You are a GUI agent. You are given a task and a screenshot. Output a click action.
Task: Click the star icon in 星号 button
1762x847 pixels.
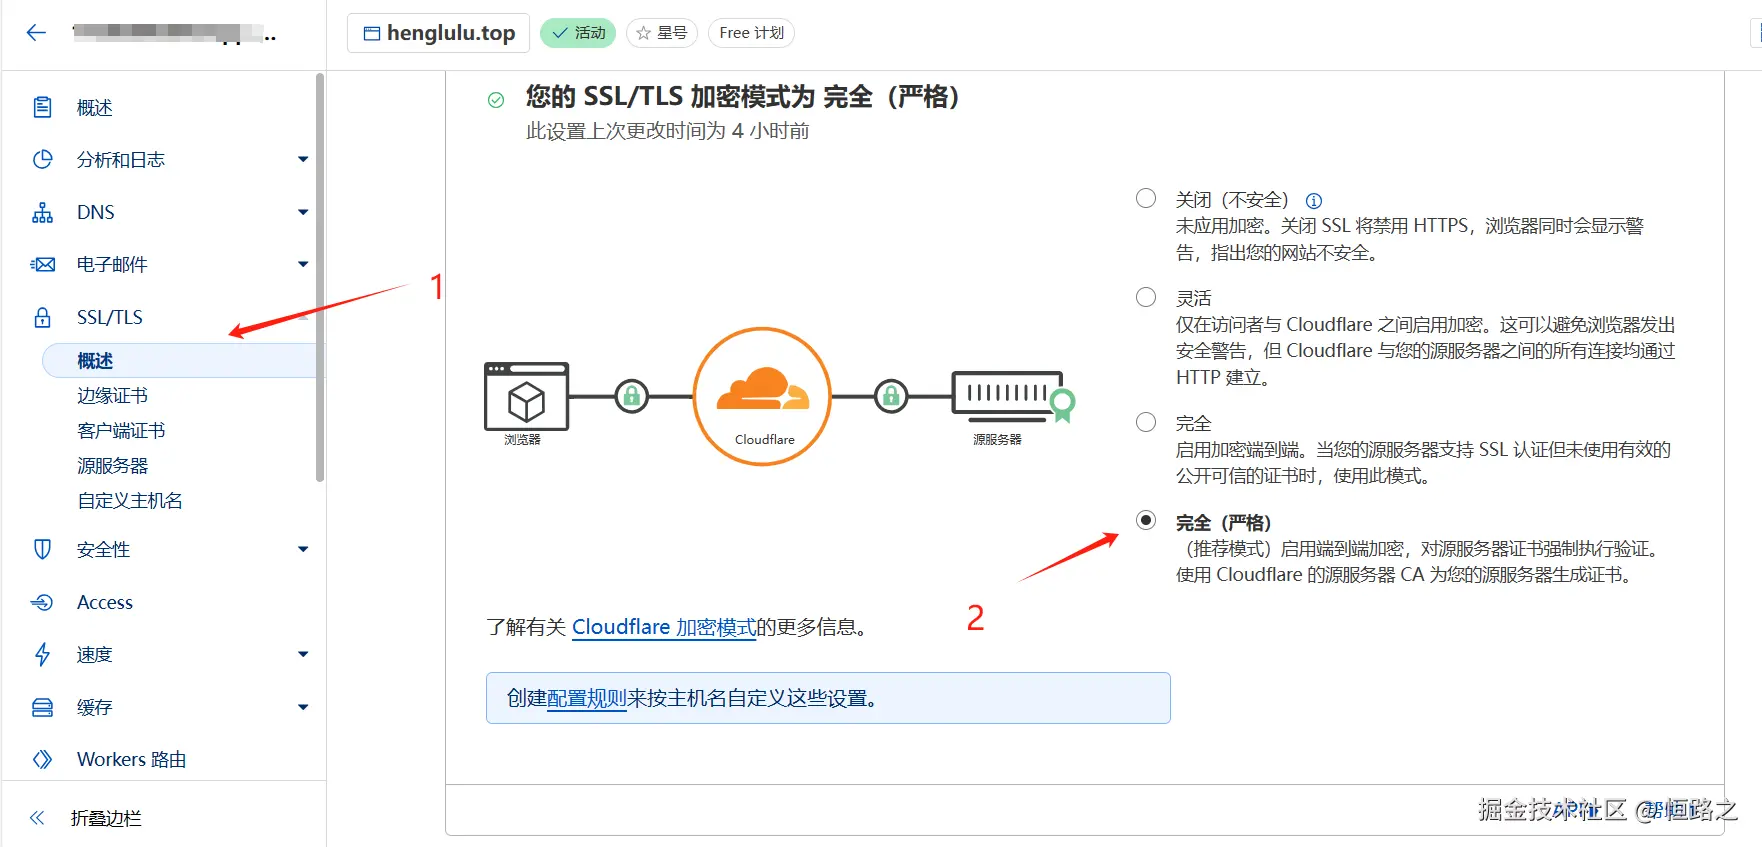[643, 33]
